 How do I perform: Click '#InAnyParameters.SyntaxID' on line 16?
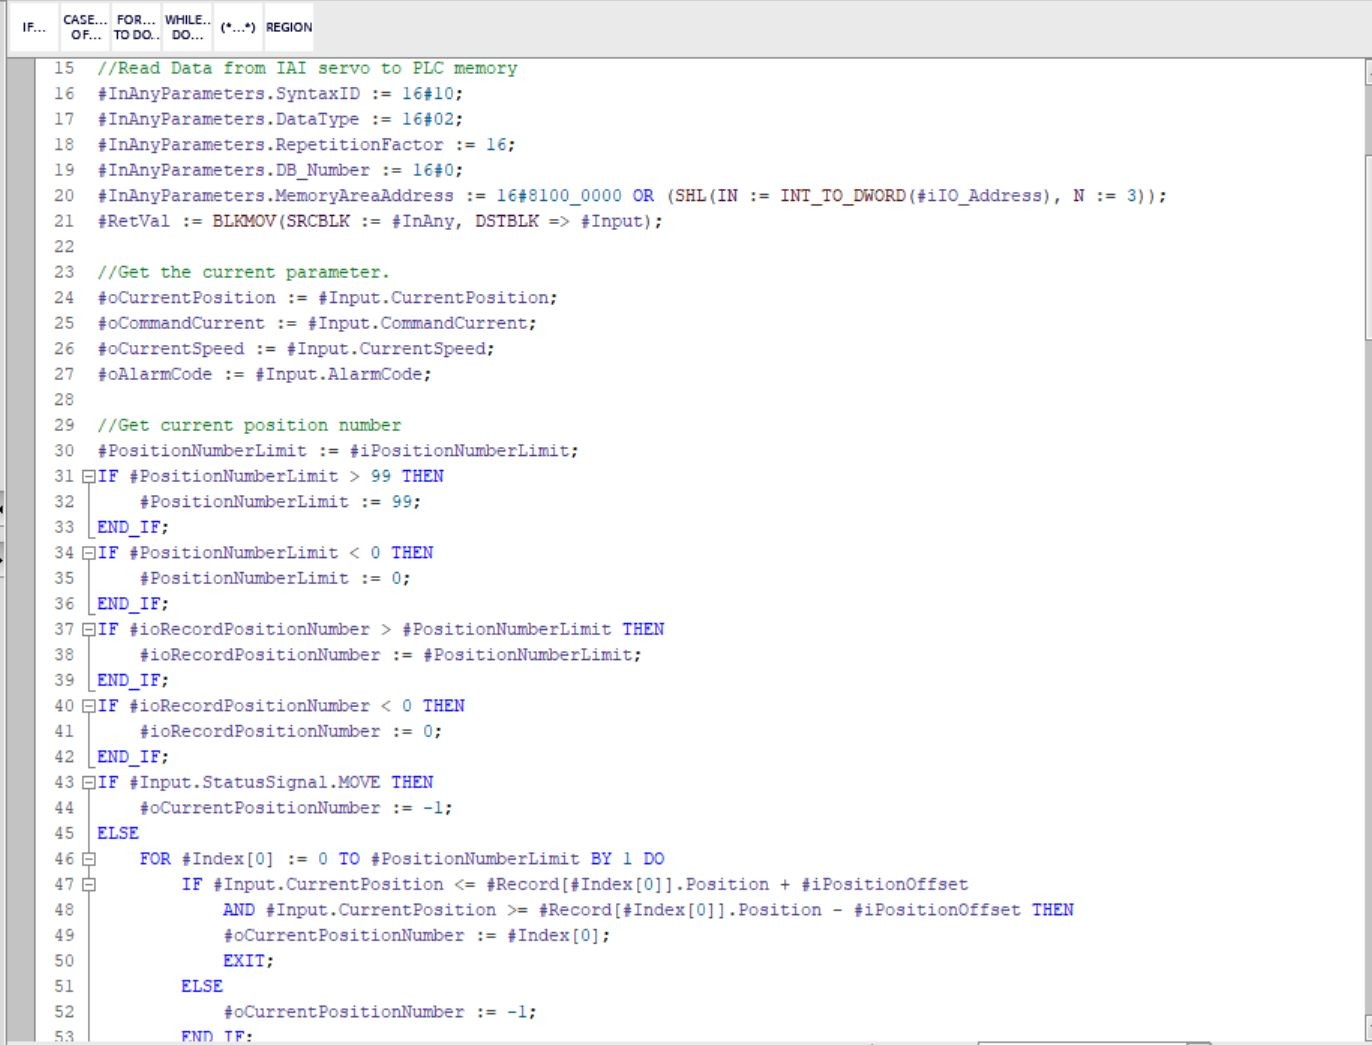pyautogui.click(x=228, y=94)
